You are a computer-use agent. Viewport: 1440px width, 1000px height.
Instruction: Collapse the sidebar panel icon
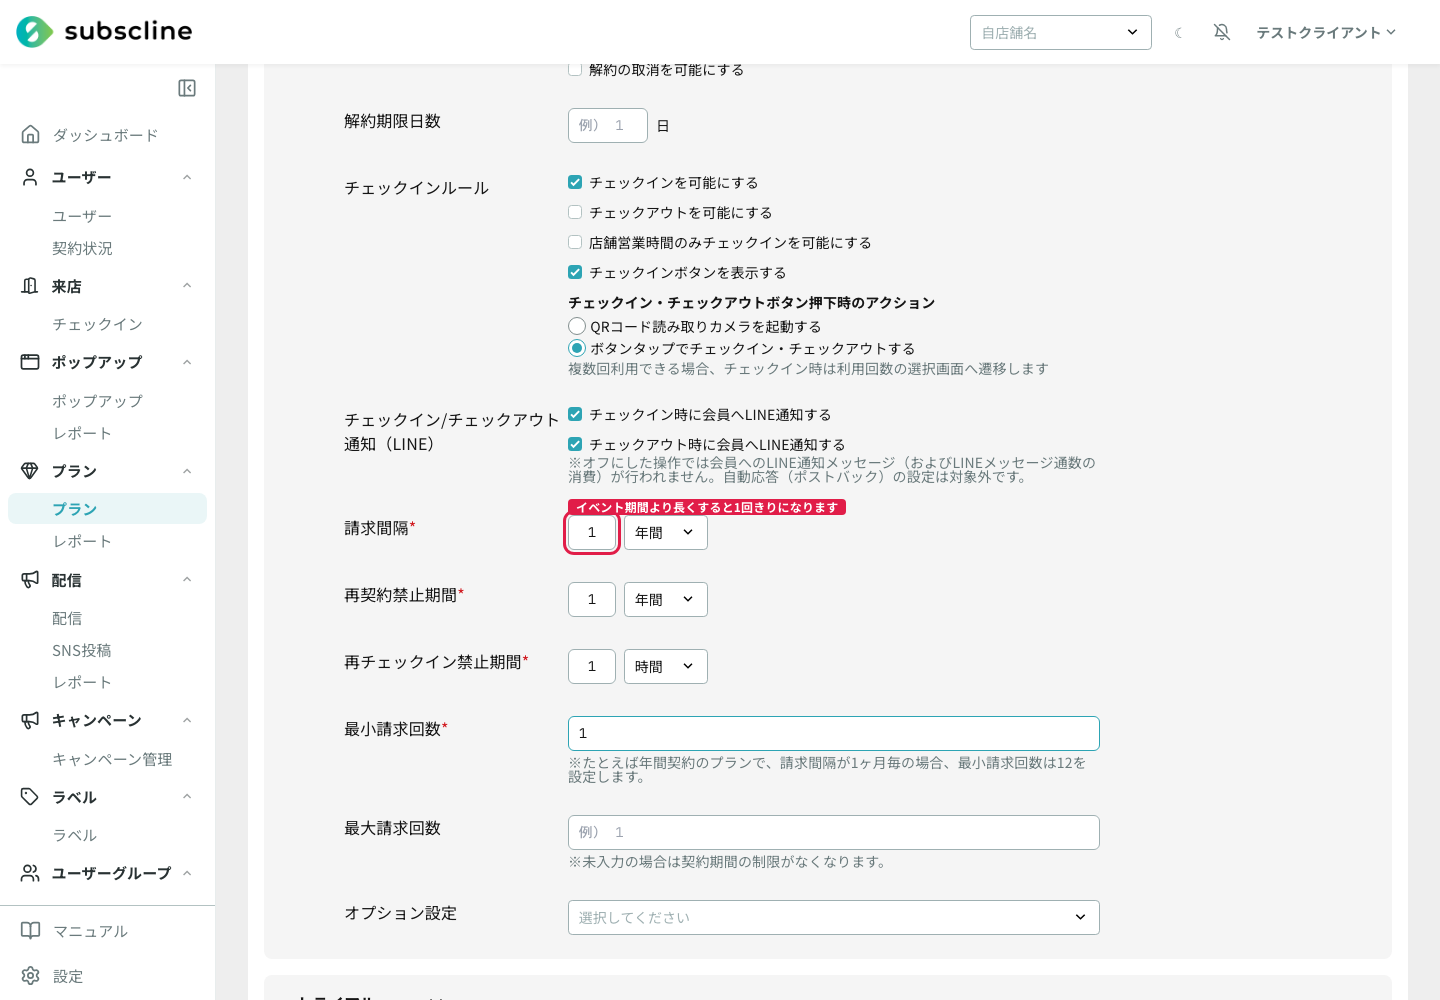[x=187, y=88]
